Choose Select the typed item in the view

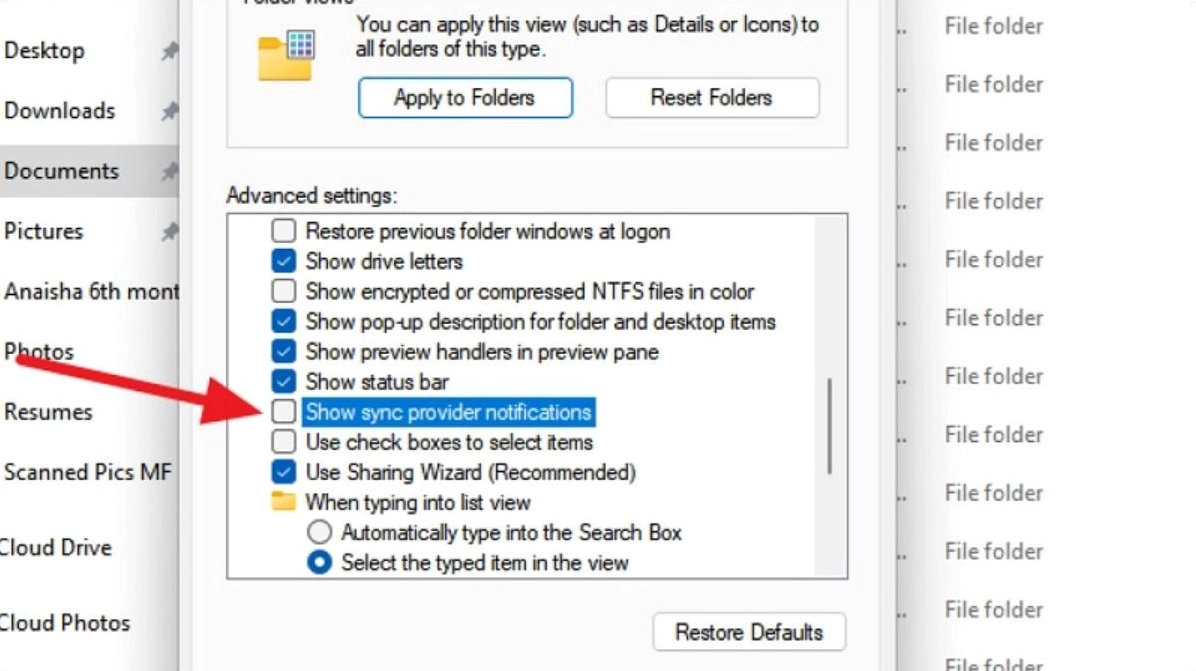319,563
